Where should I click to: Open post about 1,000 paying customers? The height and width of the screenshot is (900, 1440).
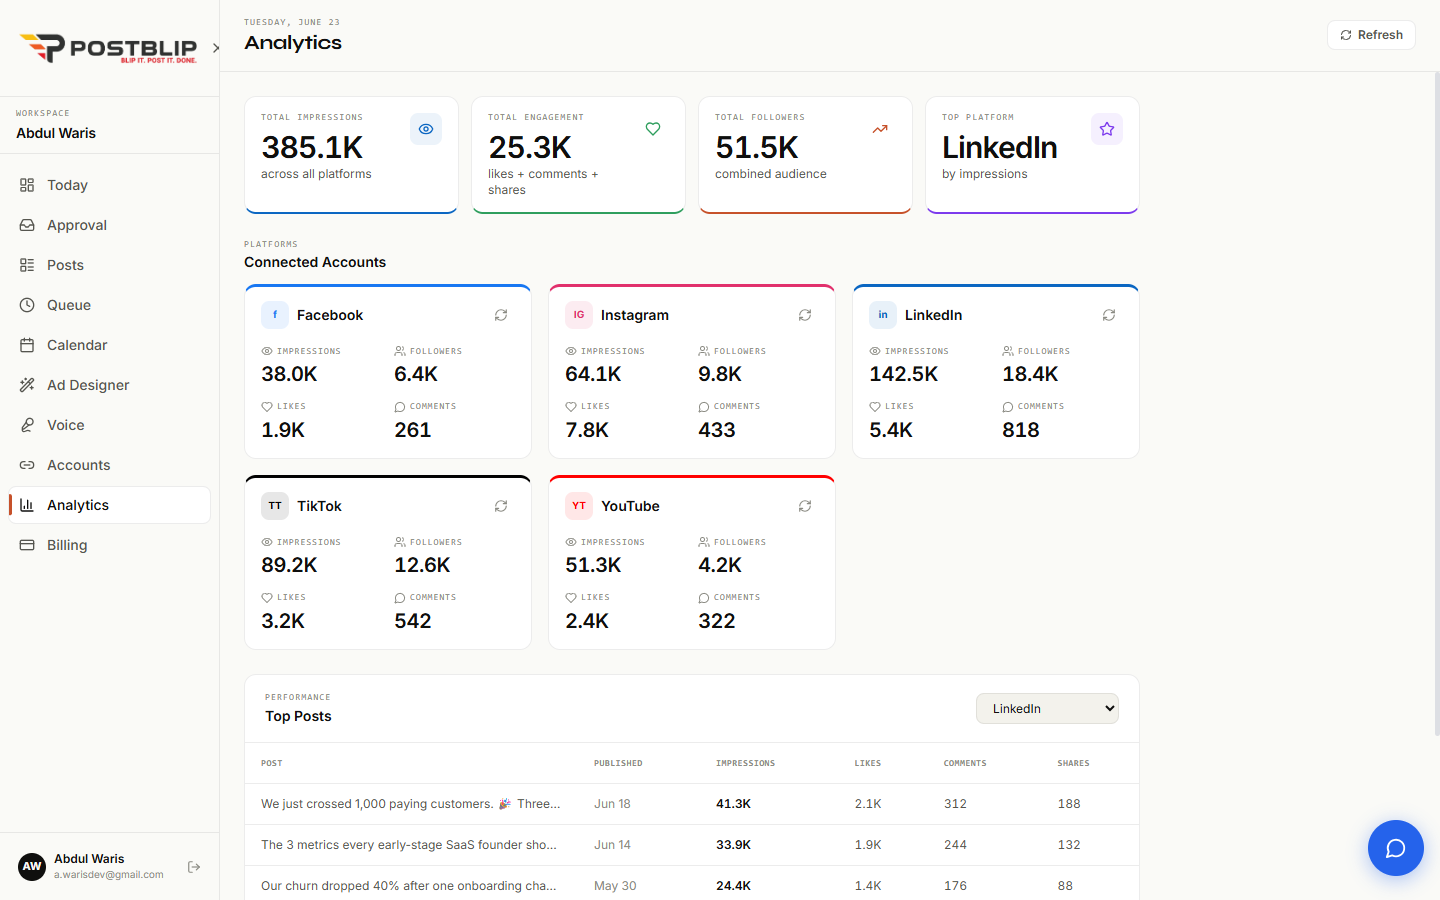click(410, 804)
